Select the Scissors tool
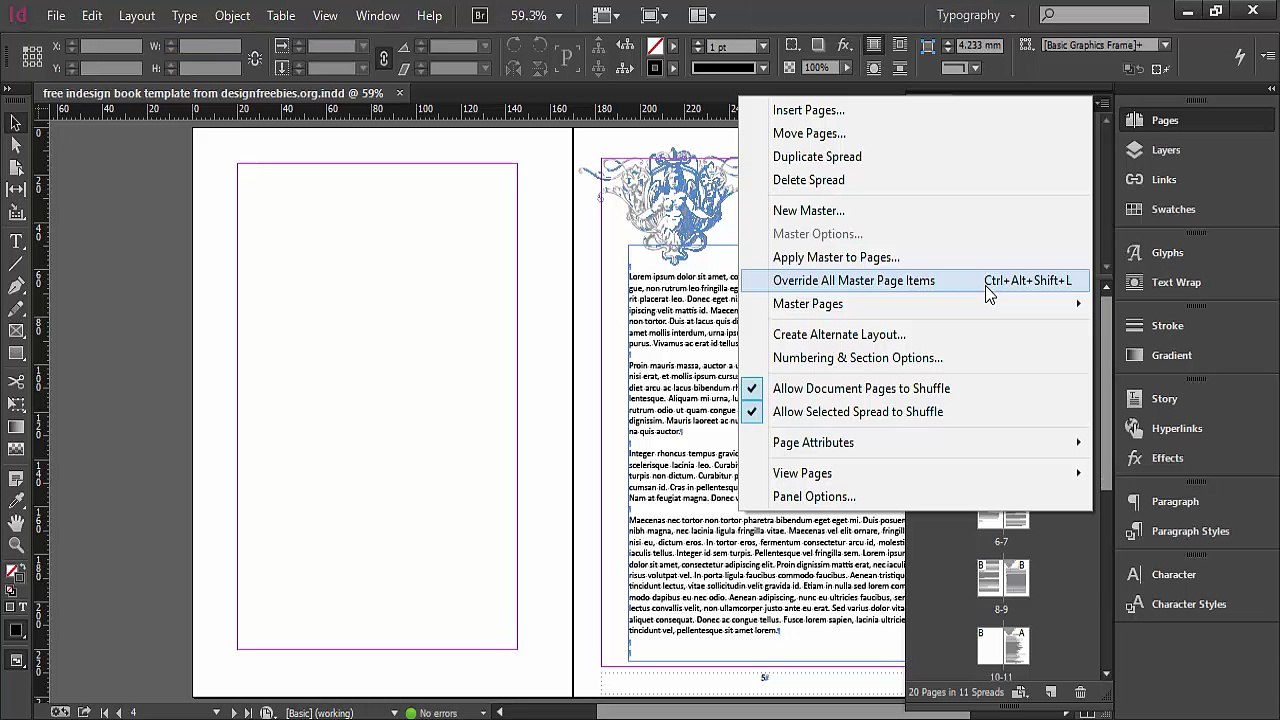 coord(16,382)
